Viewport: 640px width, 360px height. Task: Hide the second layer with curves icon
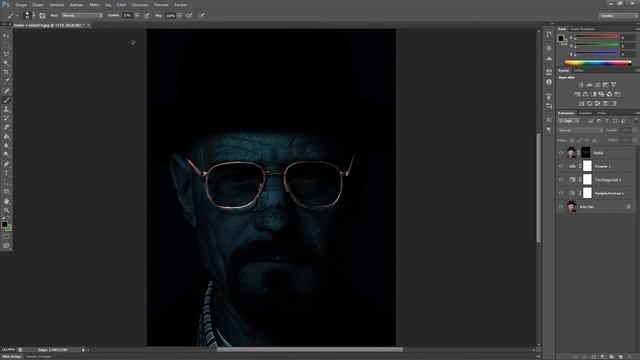pyautogui.click(x=561, y=166)
